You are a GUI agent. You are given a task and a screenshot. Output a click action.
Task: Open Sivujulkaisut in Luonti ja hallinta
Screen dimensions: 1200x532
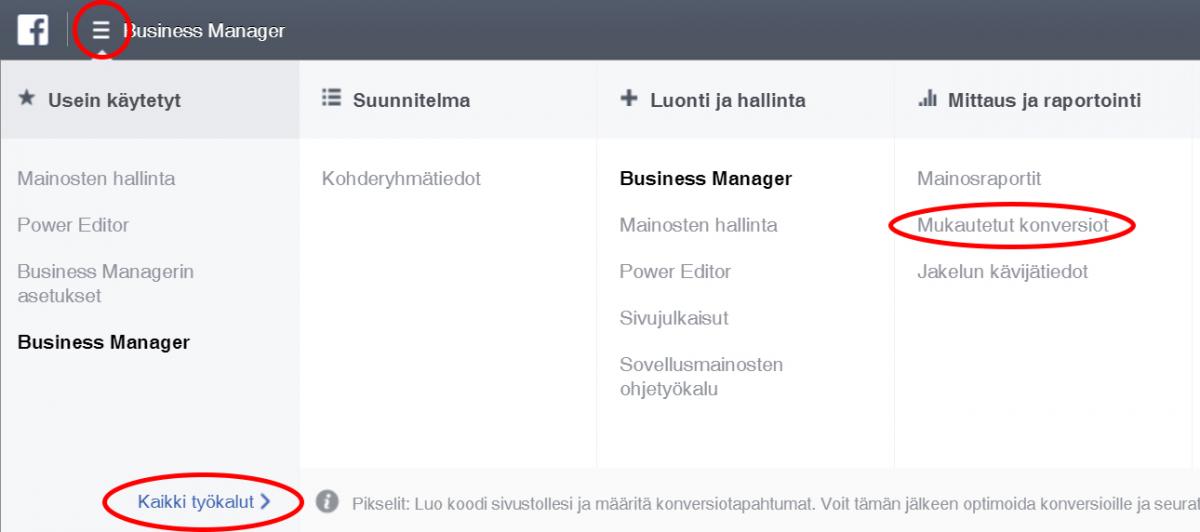(674, 318)
